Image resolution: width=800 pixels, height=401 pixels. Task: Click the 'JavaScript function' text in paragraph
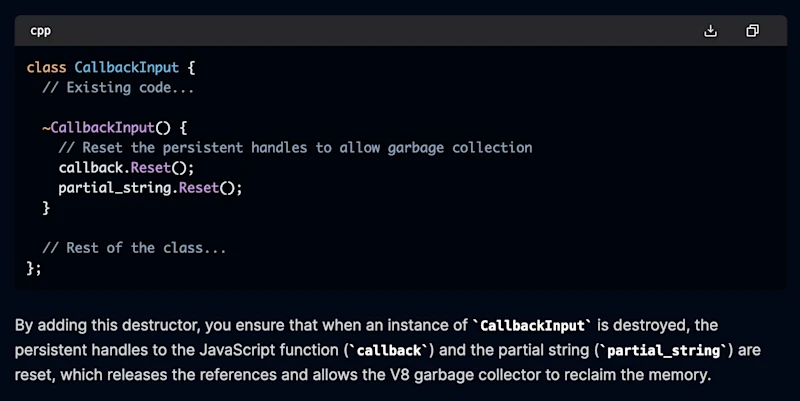point(269,350)
